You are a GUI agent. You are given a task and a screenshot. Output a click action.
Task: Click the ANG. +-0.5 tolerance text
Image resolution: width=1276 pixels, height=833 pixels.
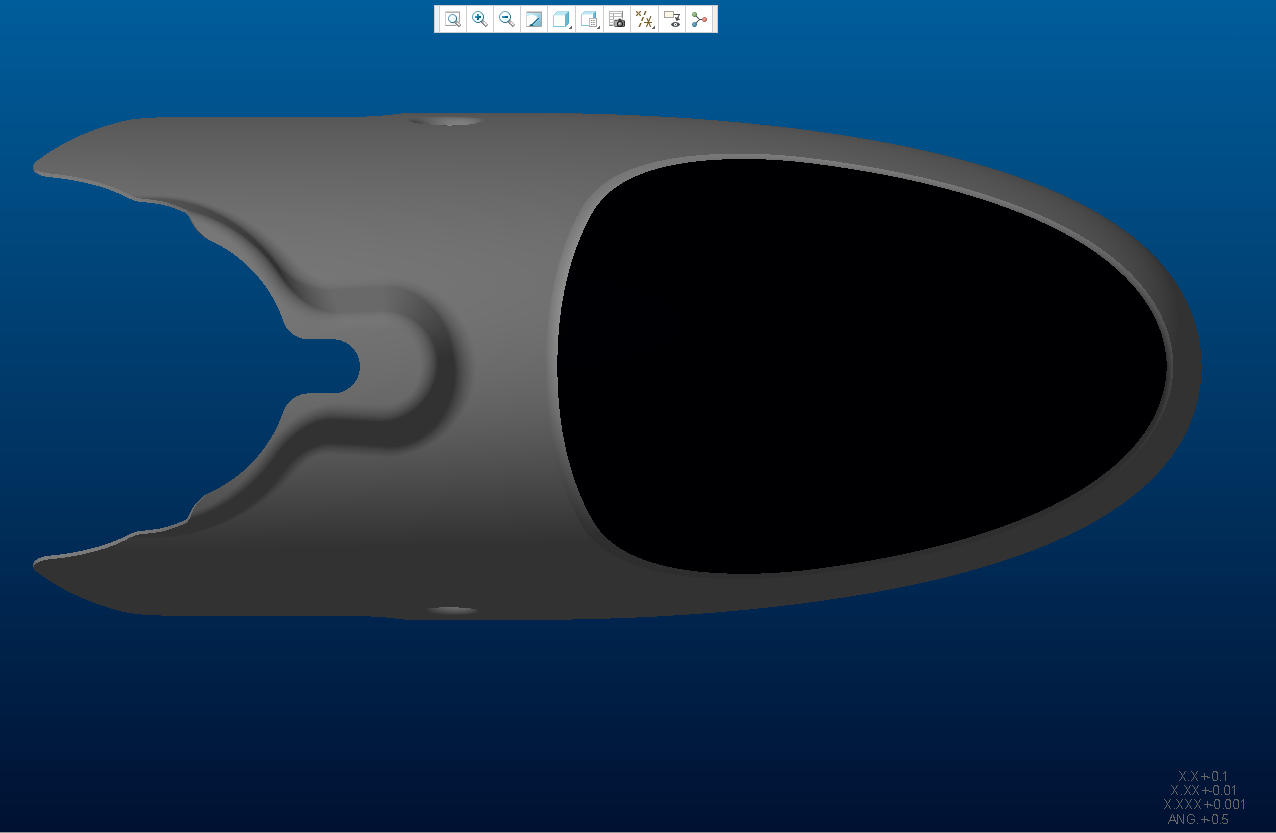point(1198,819)
